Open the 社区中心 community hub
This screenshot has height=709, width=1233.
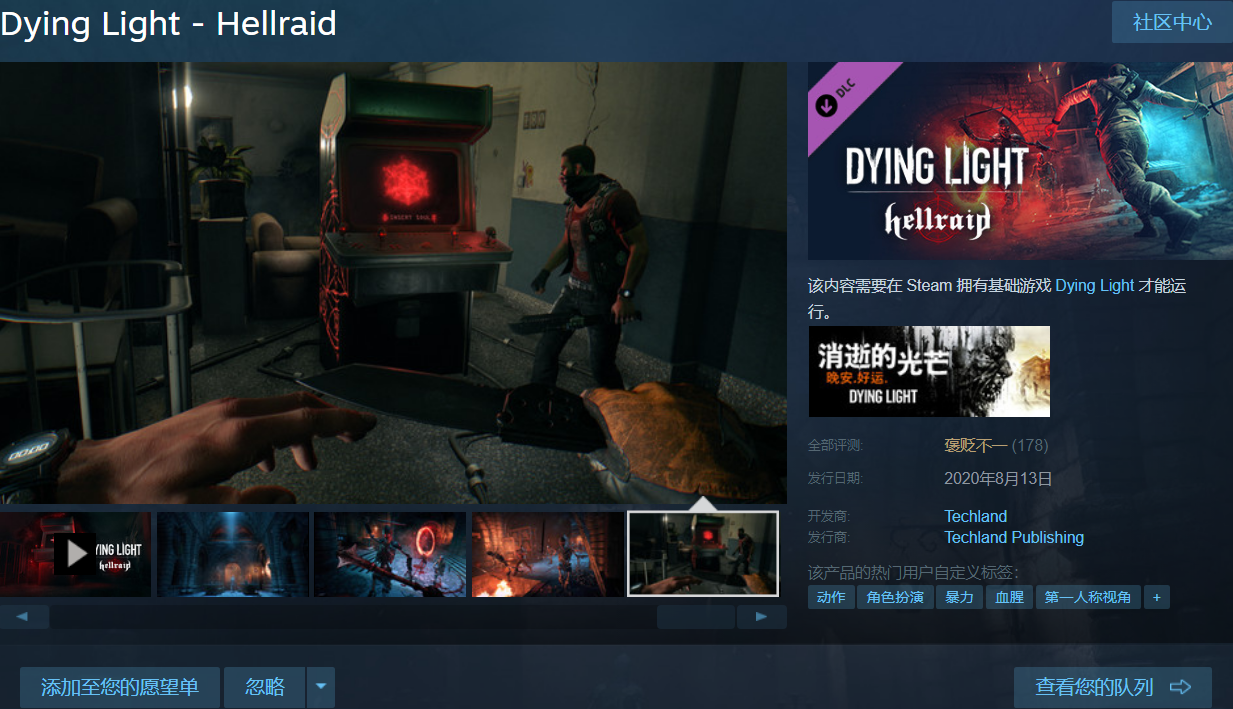click(x=1172, y=22)
